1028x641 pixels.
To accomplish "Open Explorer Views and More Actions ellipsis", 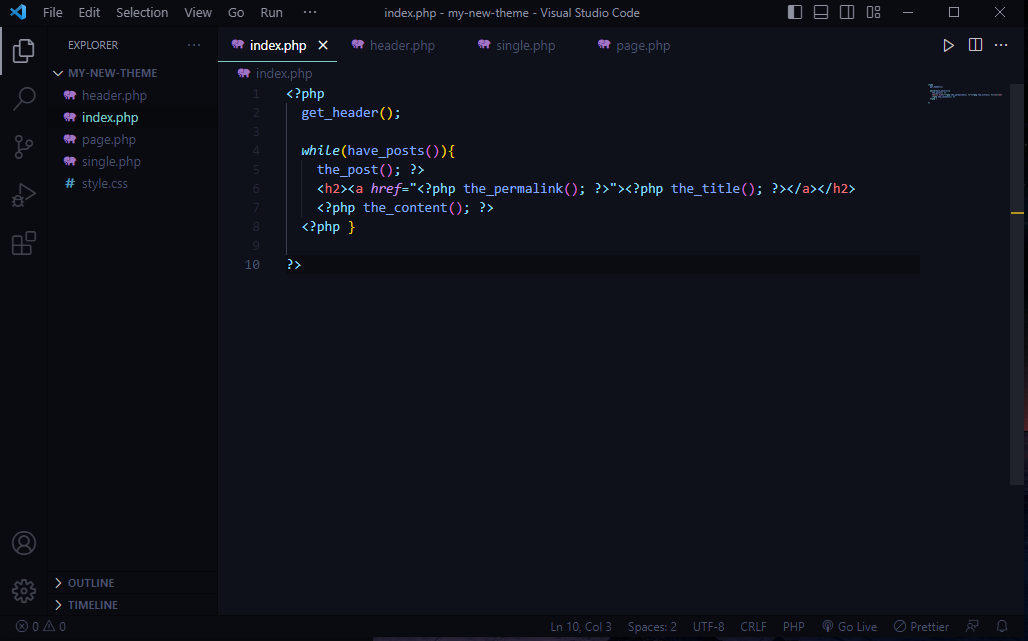I will (194, 45).
